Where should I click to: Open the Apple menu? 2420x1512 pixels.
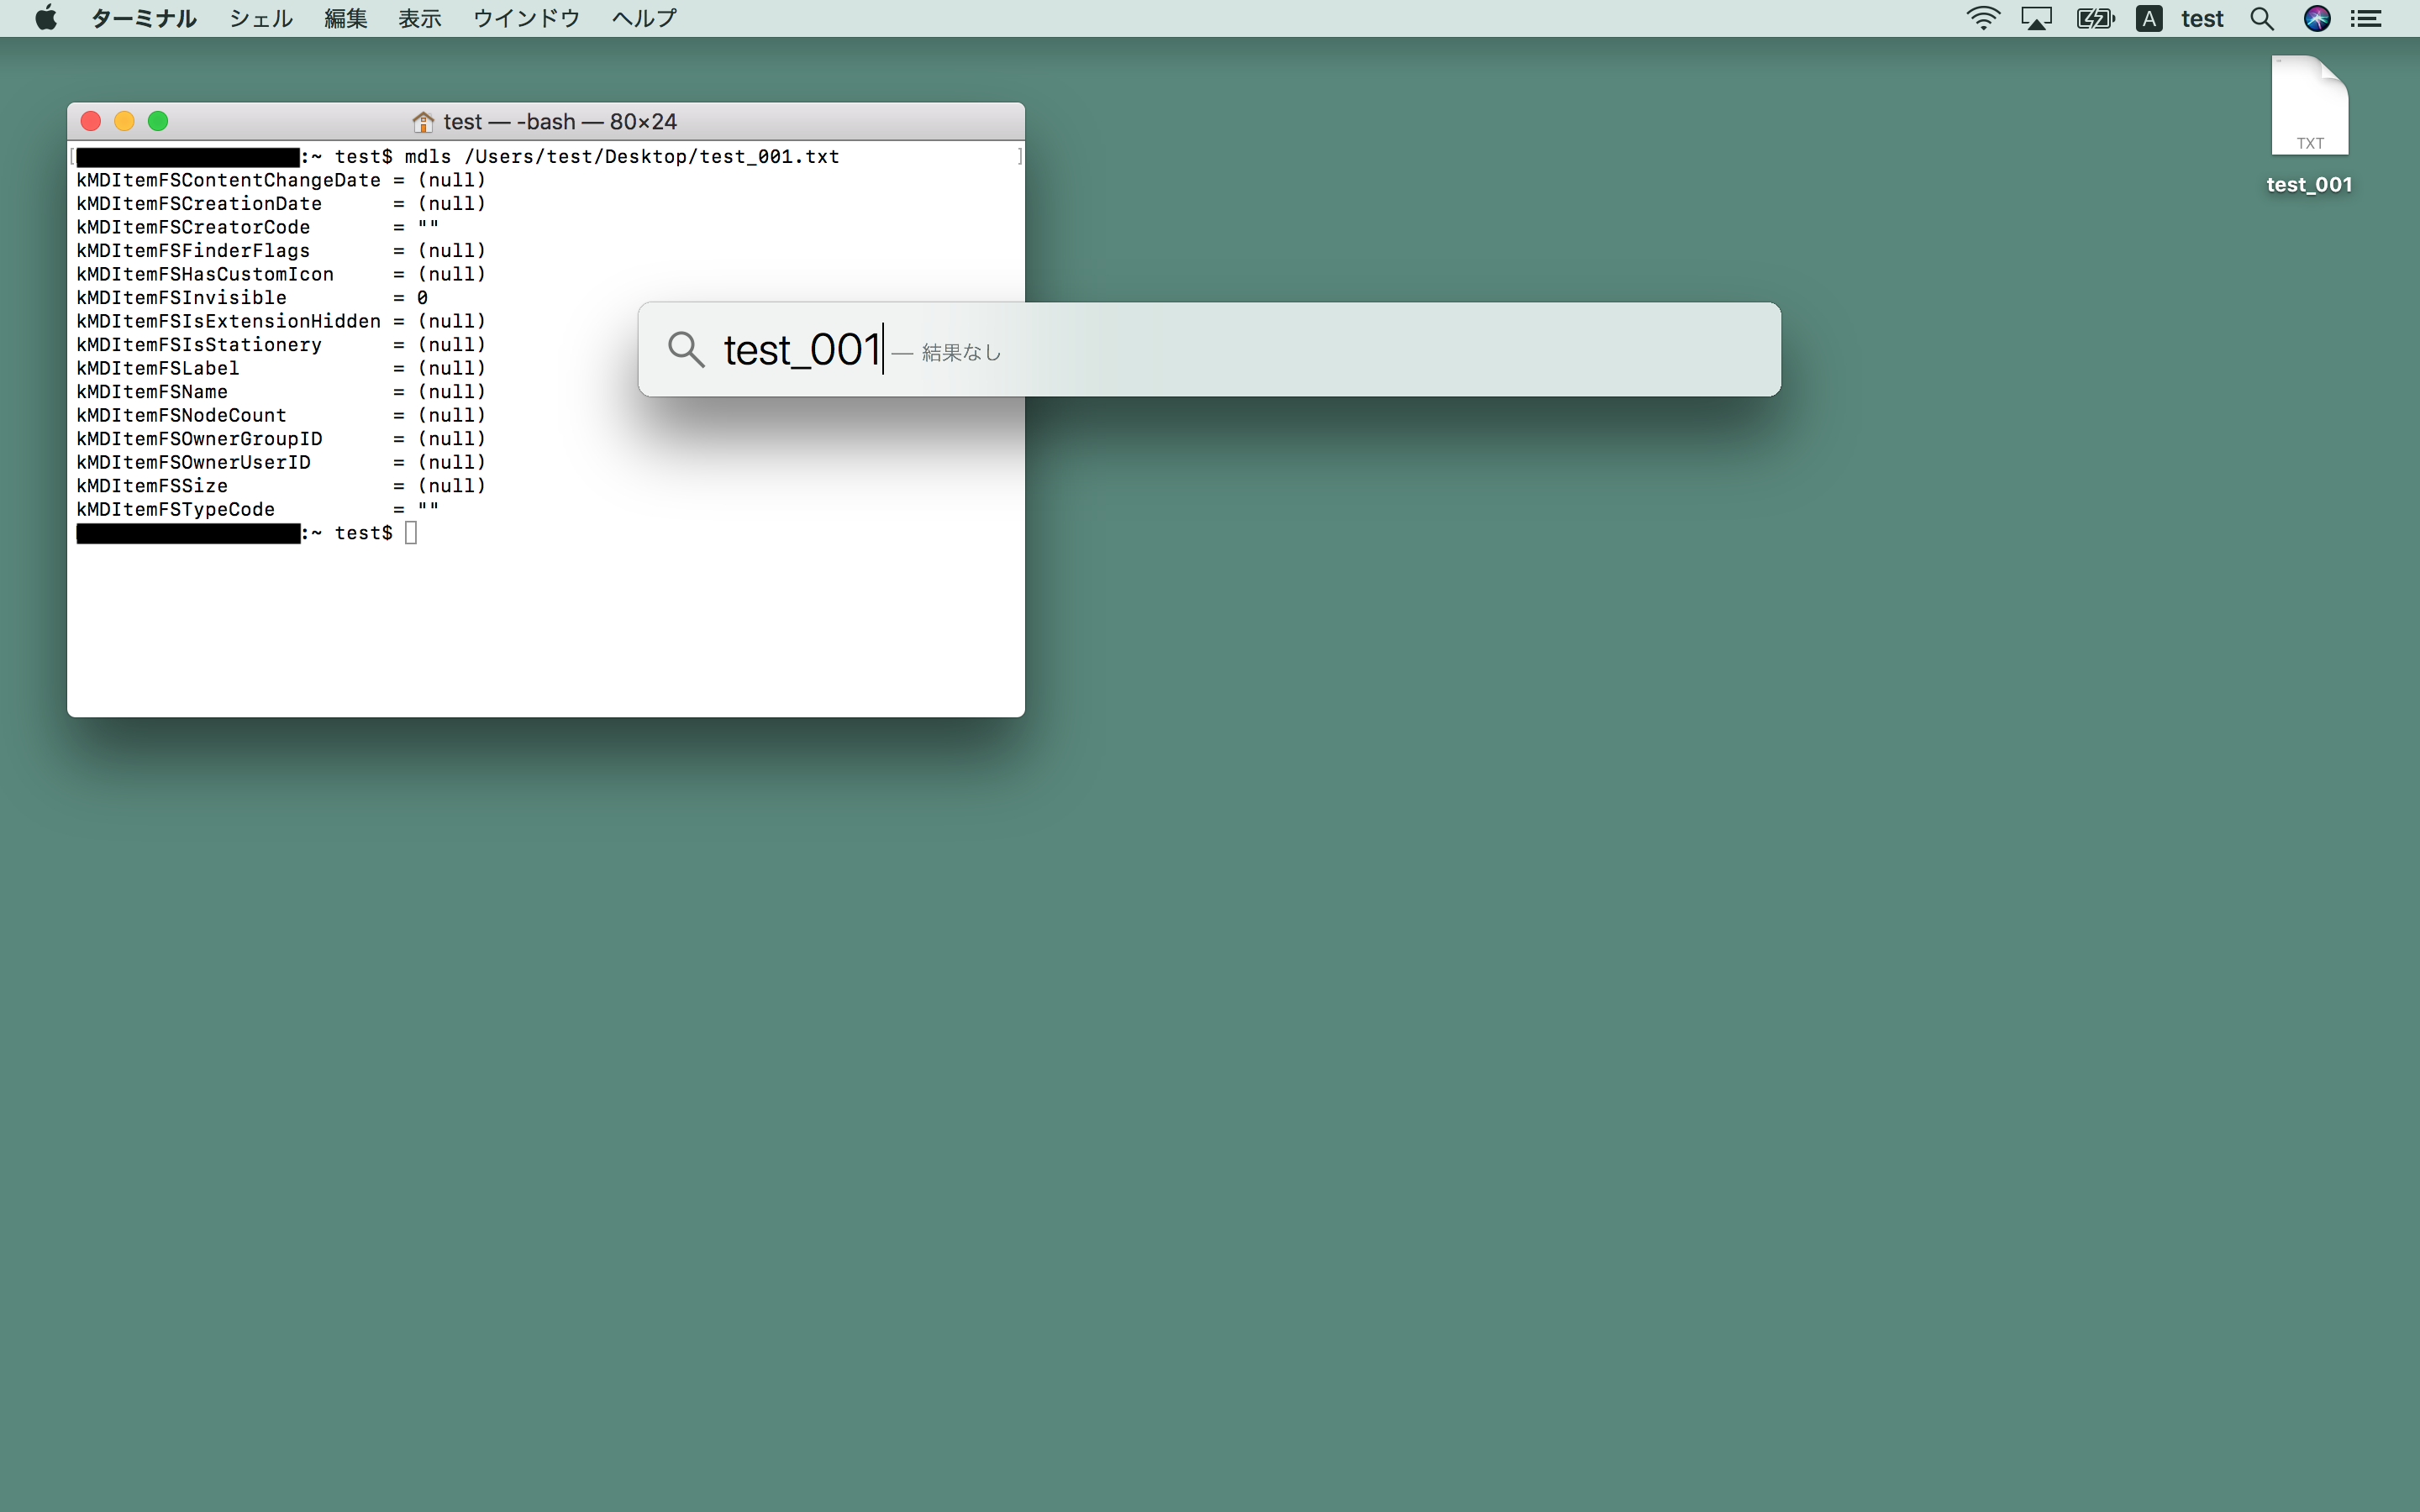(x=46, y=18)
